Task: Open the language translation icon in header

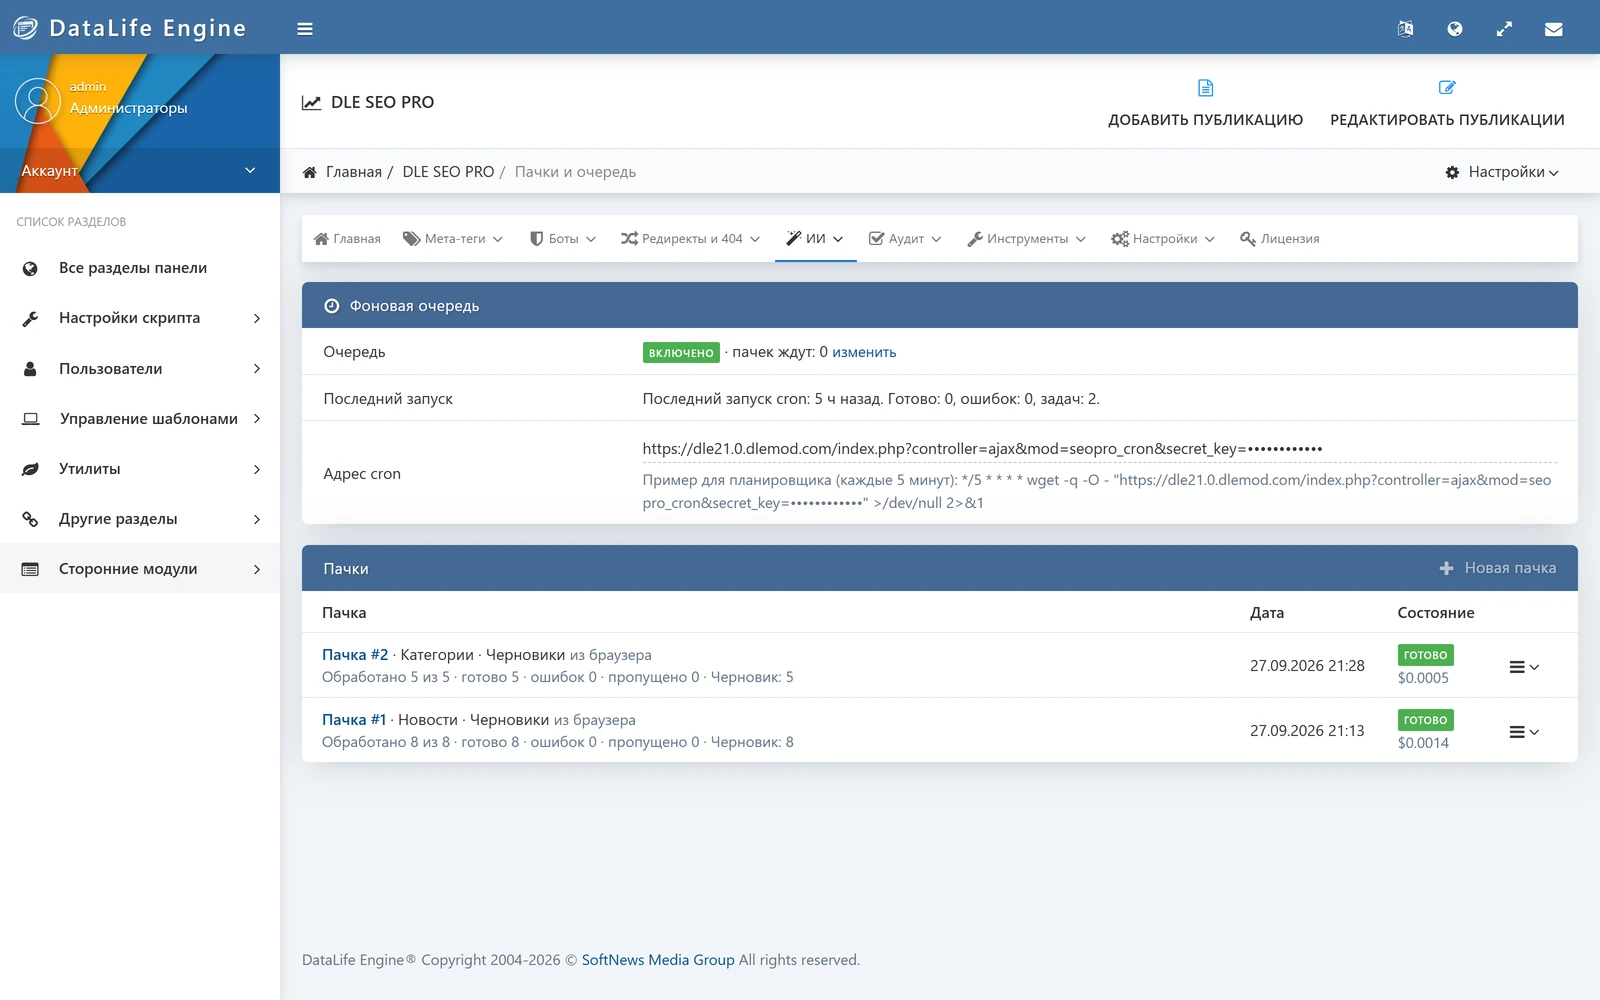Action: (1405, 29)
